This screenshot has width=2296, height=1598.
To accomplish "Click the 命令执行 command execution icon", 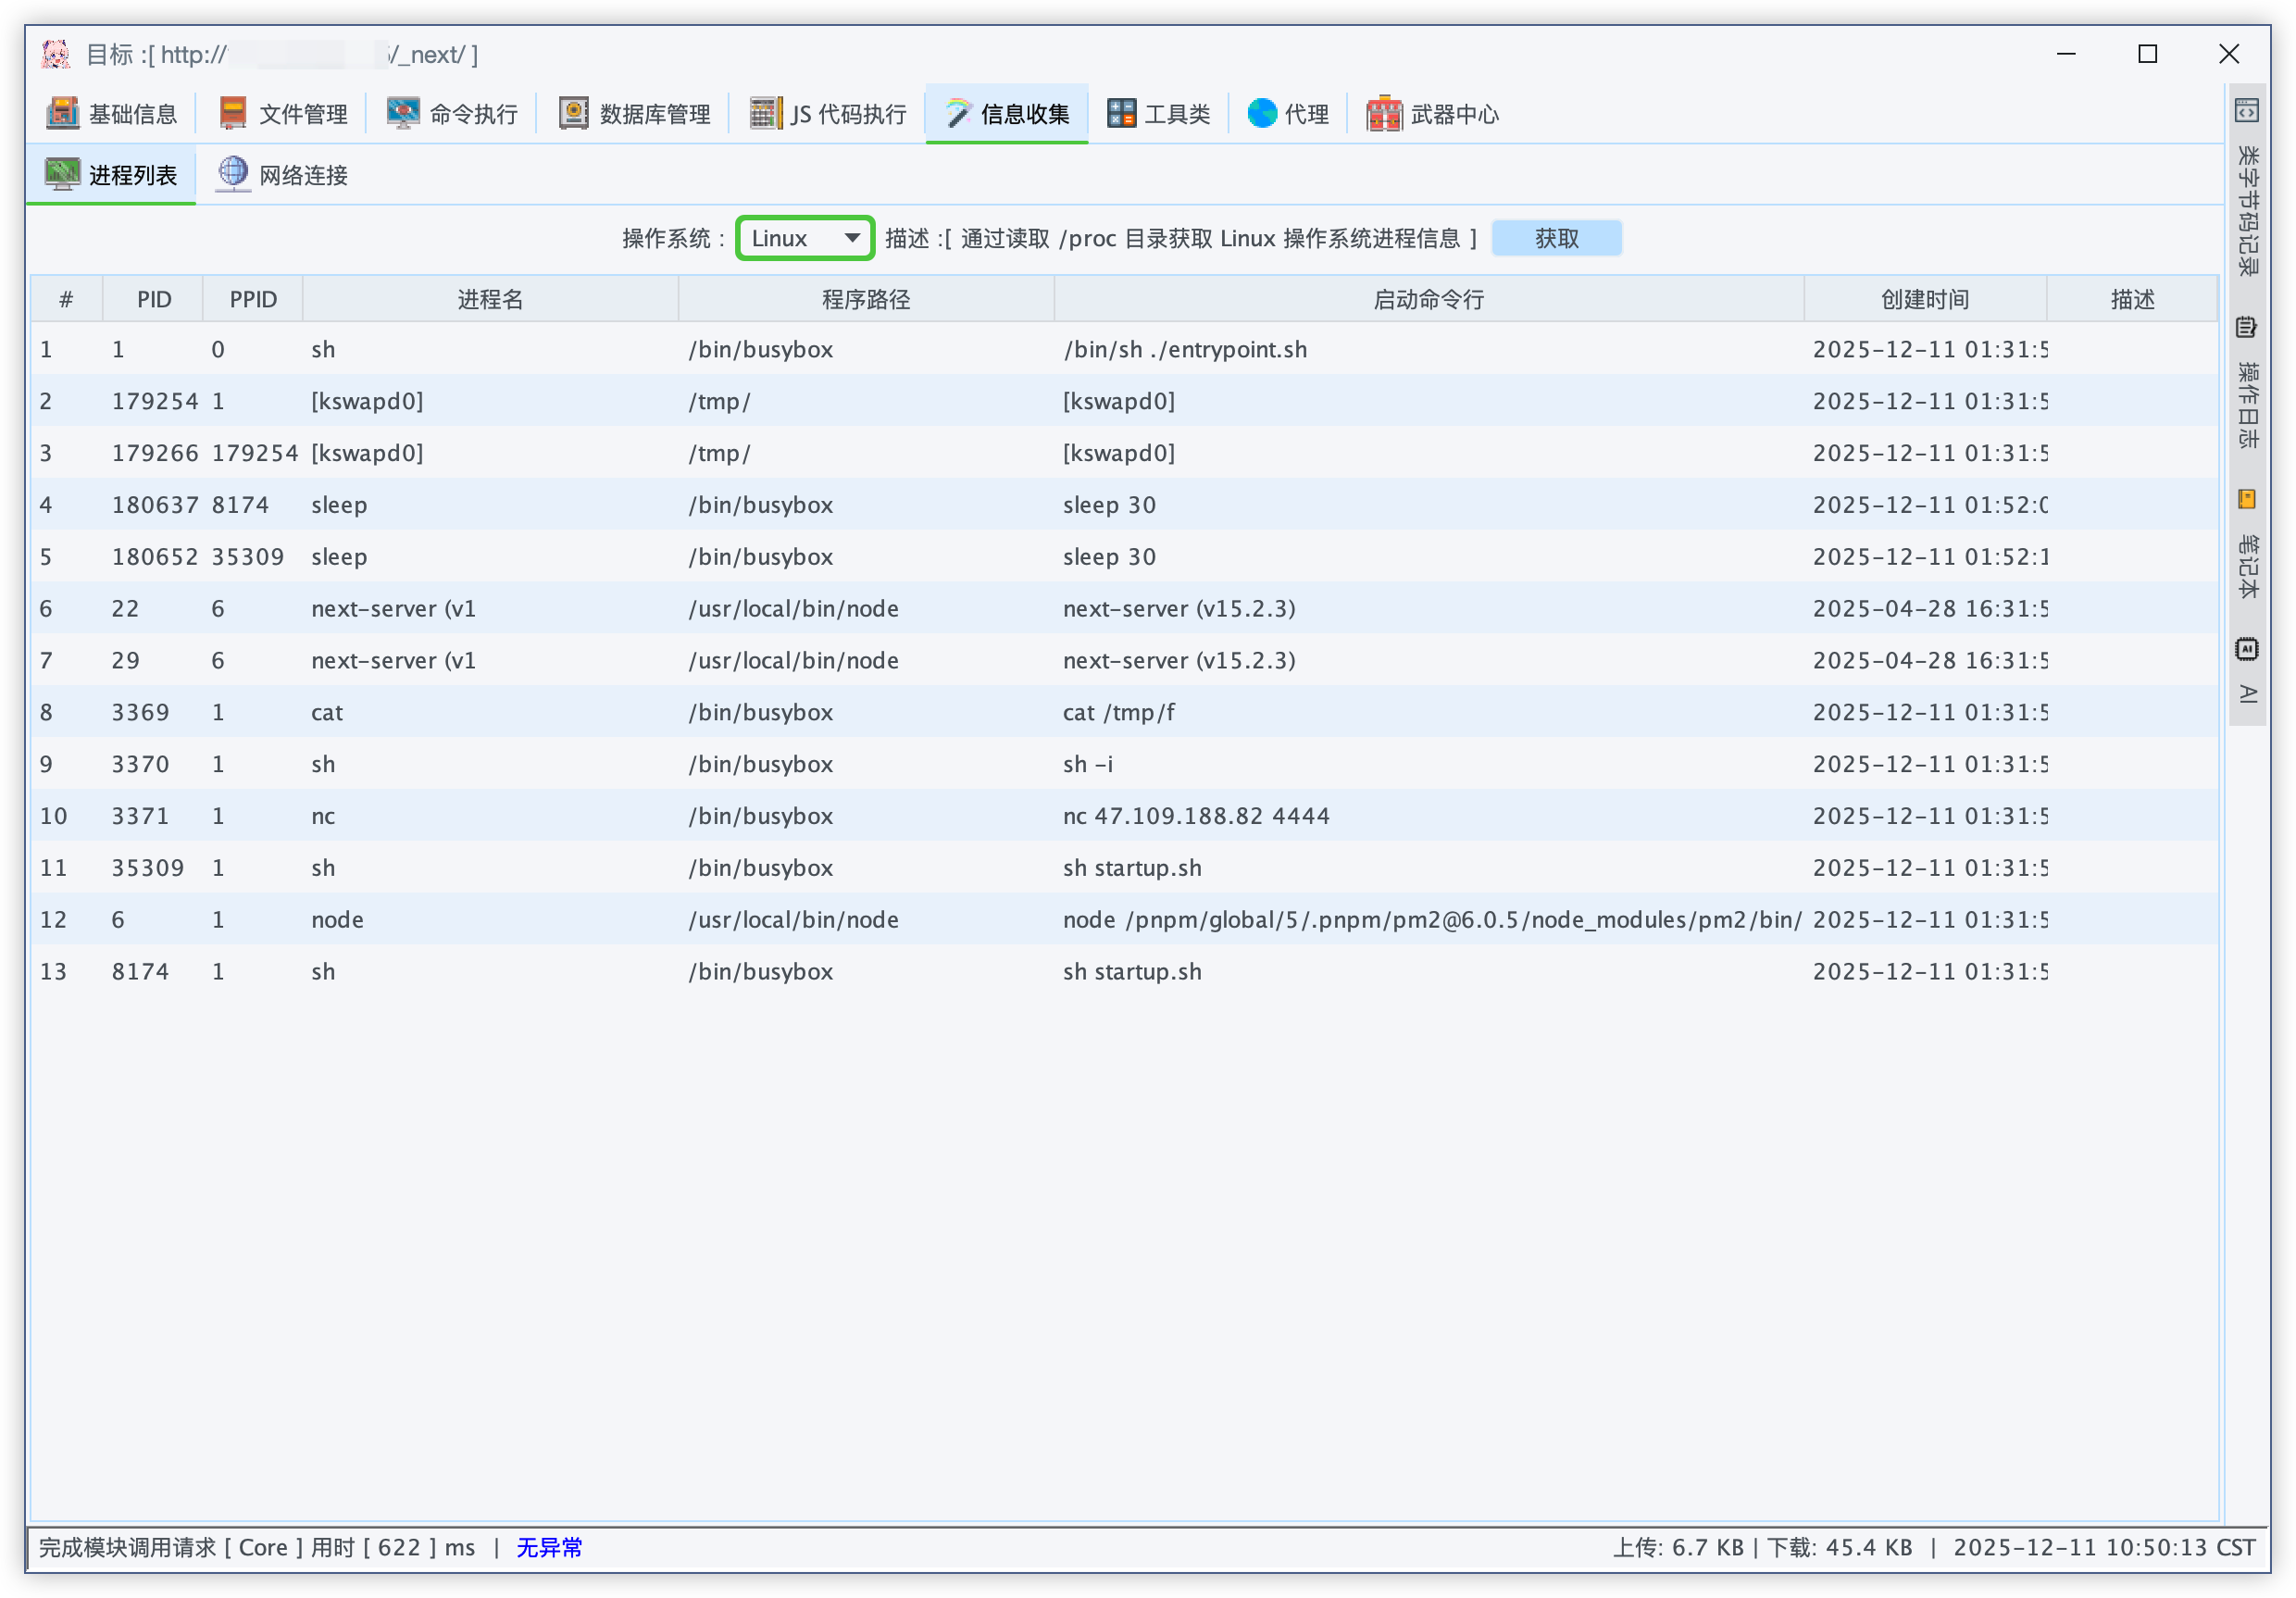I will pos(403,114).
